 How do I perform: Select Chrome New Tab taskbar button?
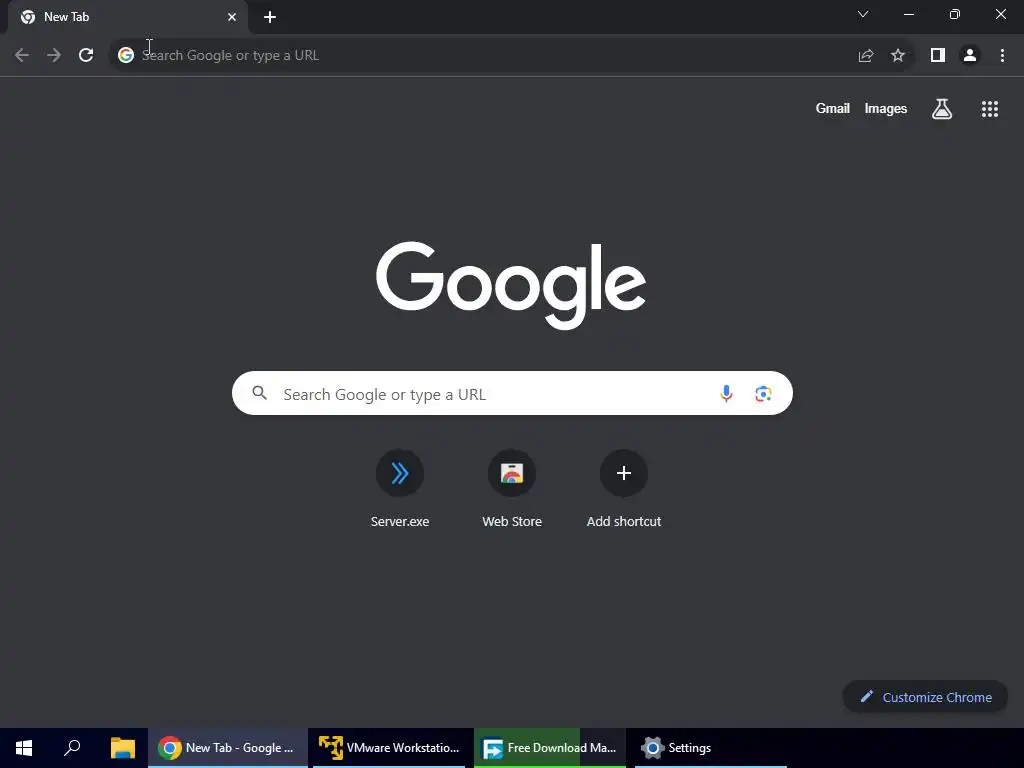tap(228, 748)
